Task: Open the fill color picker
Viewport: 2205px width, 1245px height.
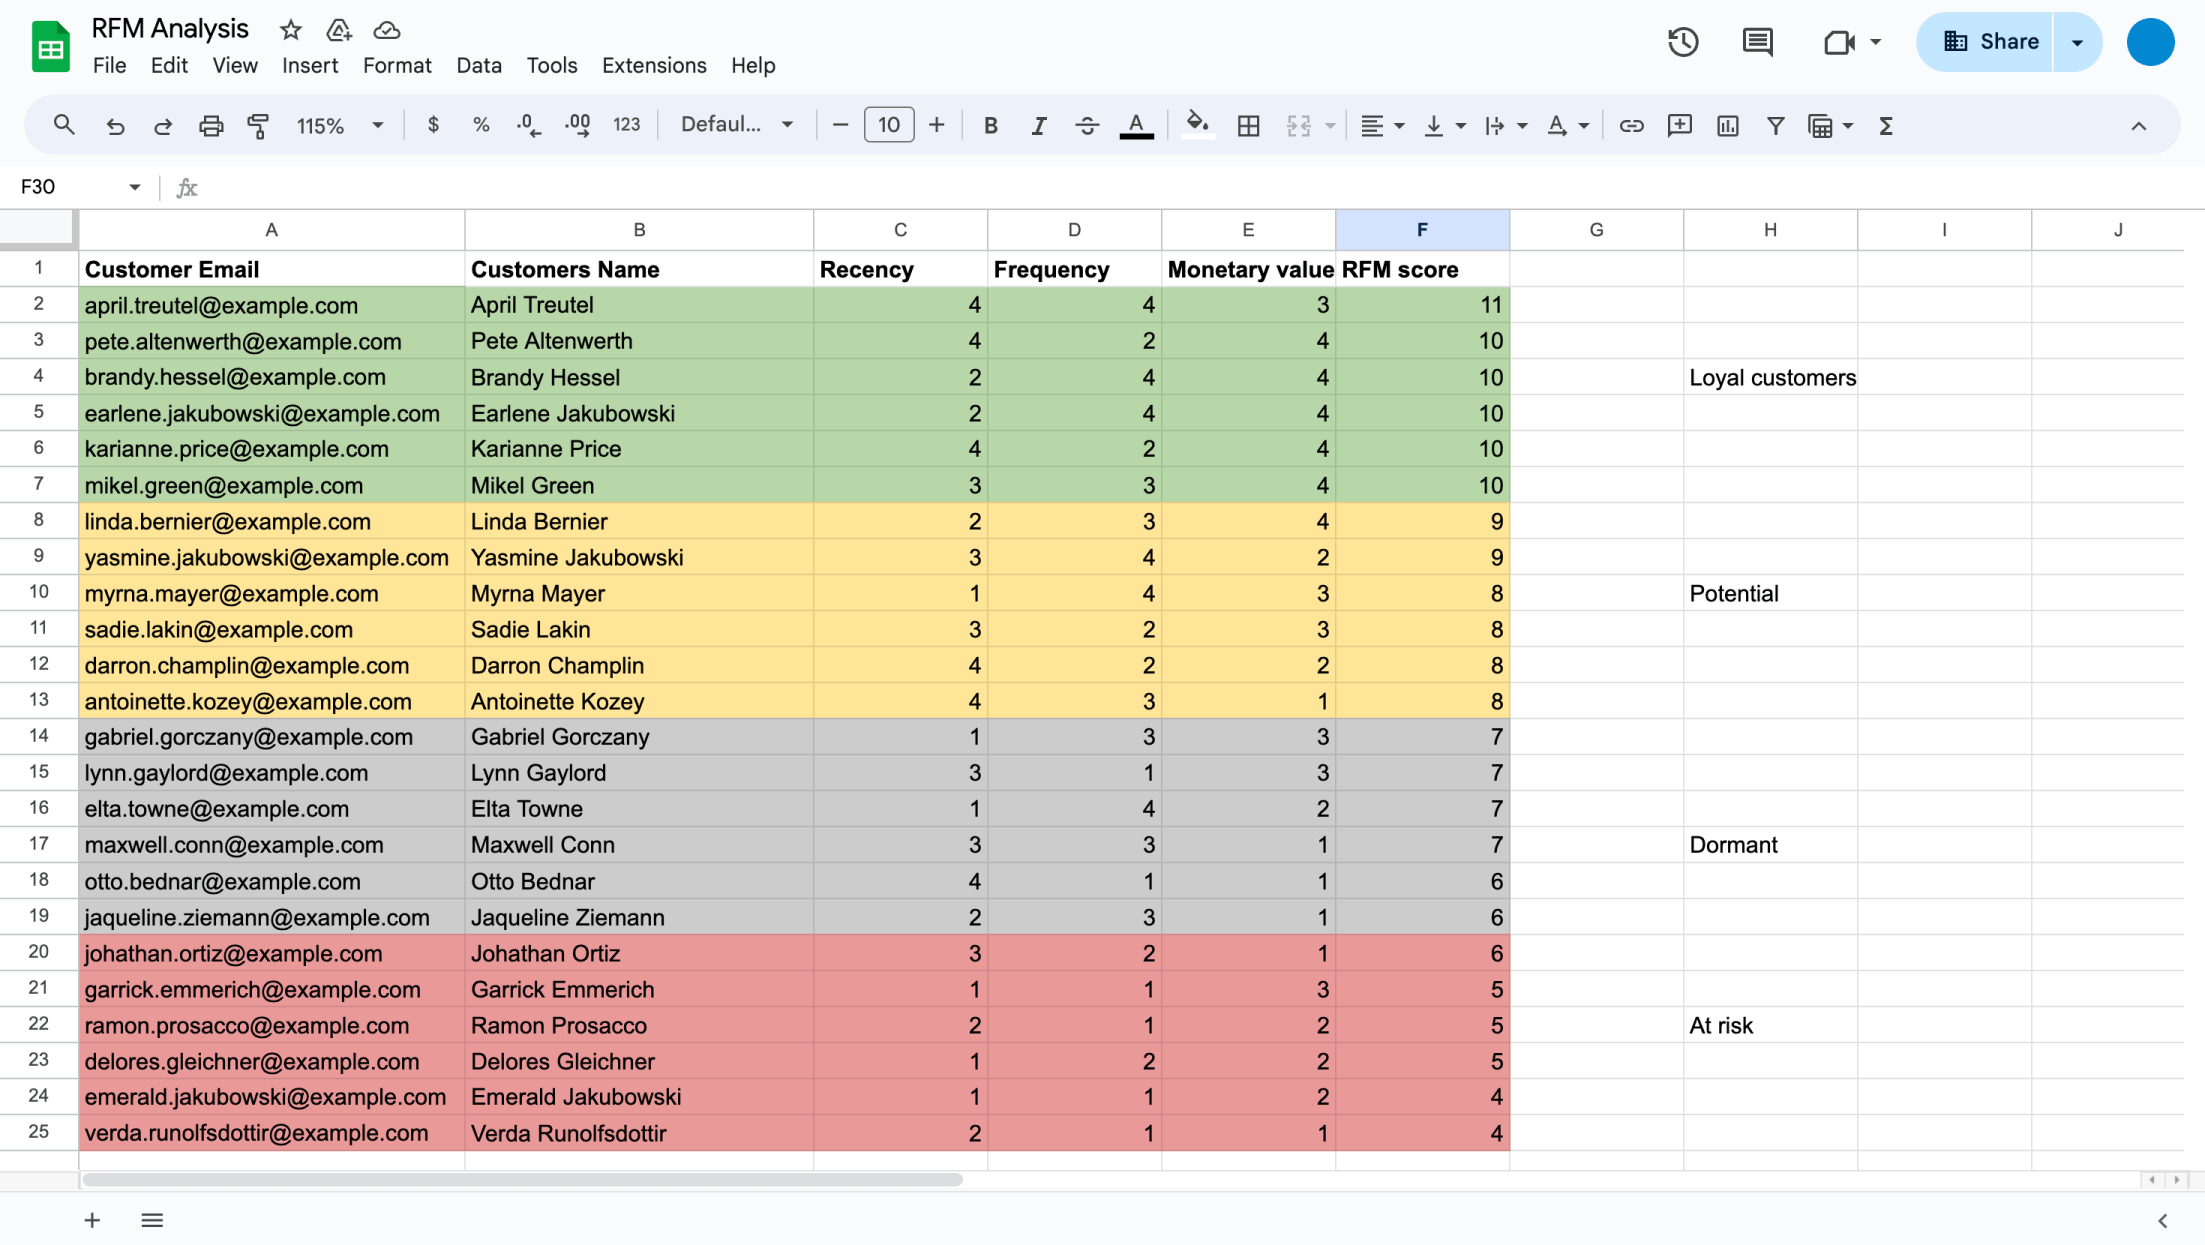Action: pyautogui.click(x=1197, y=126)
